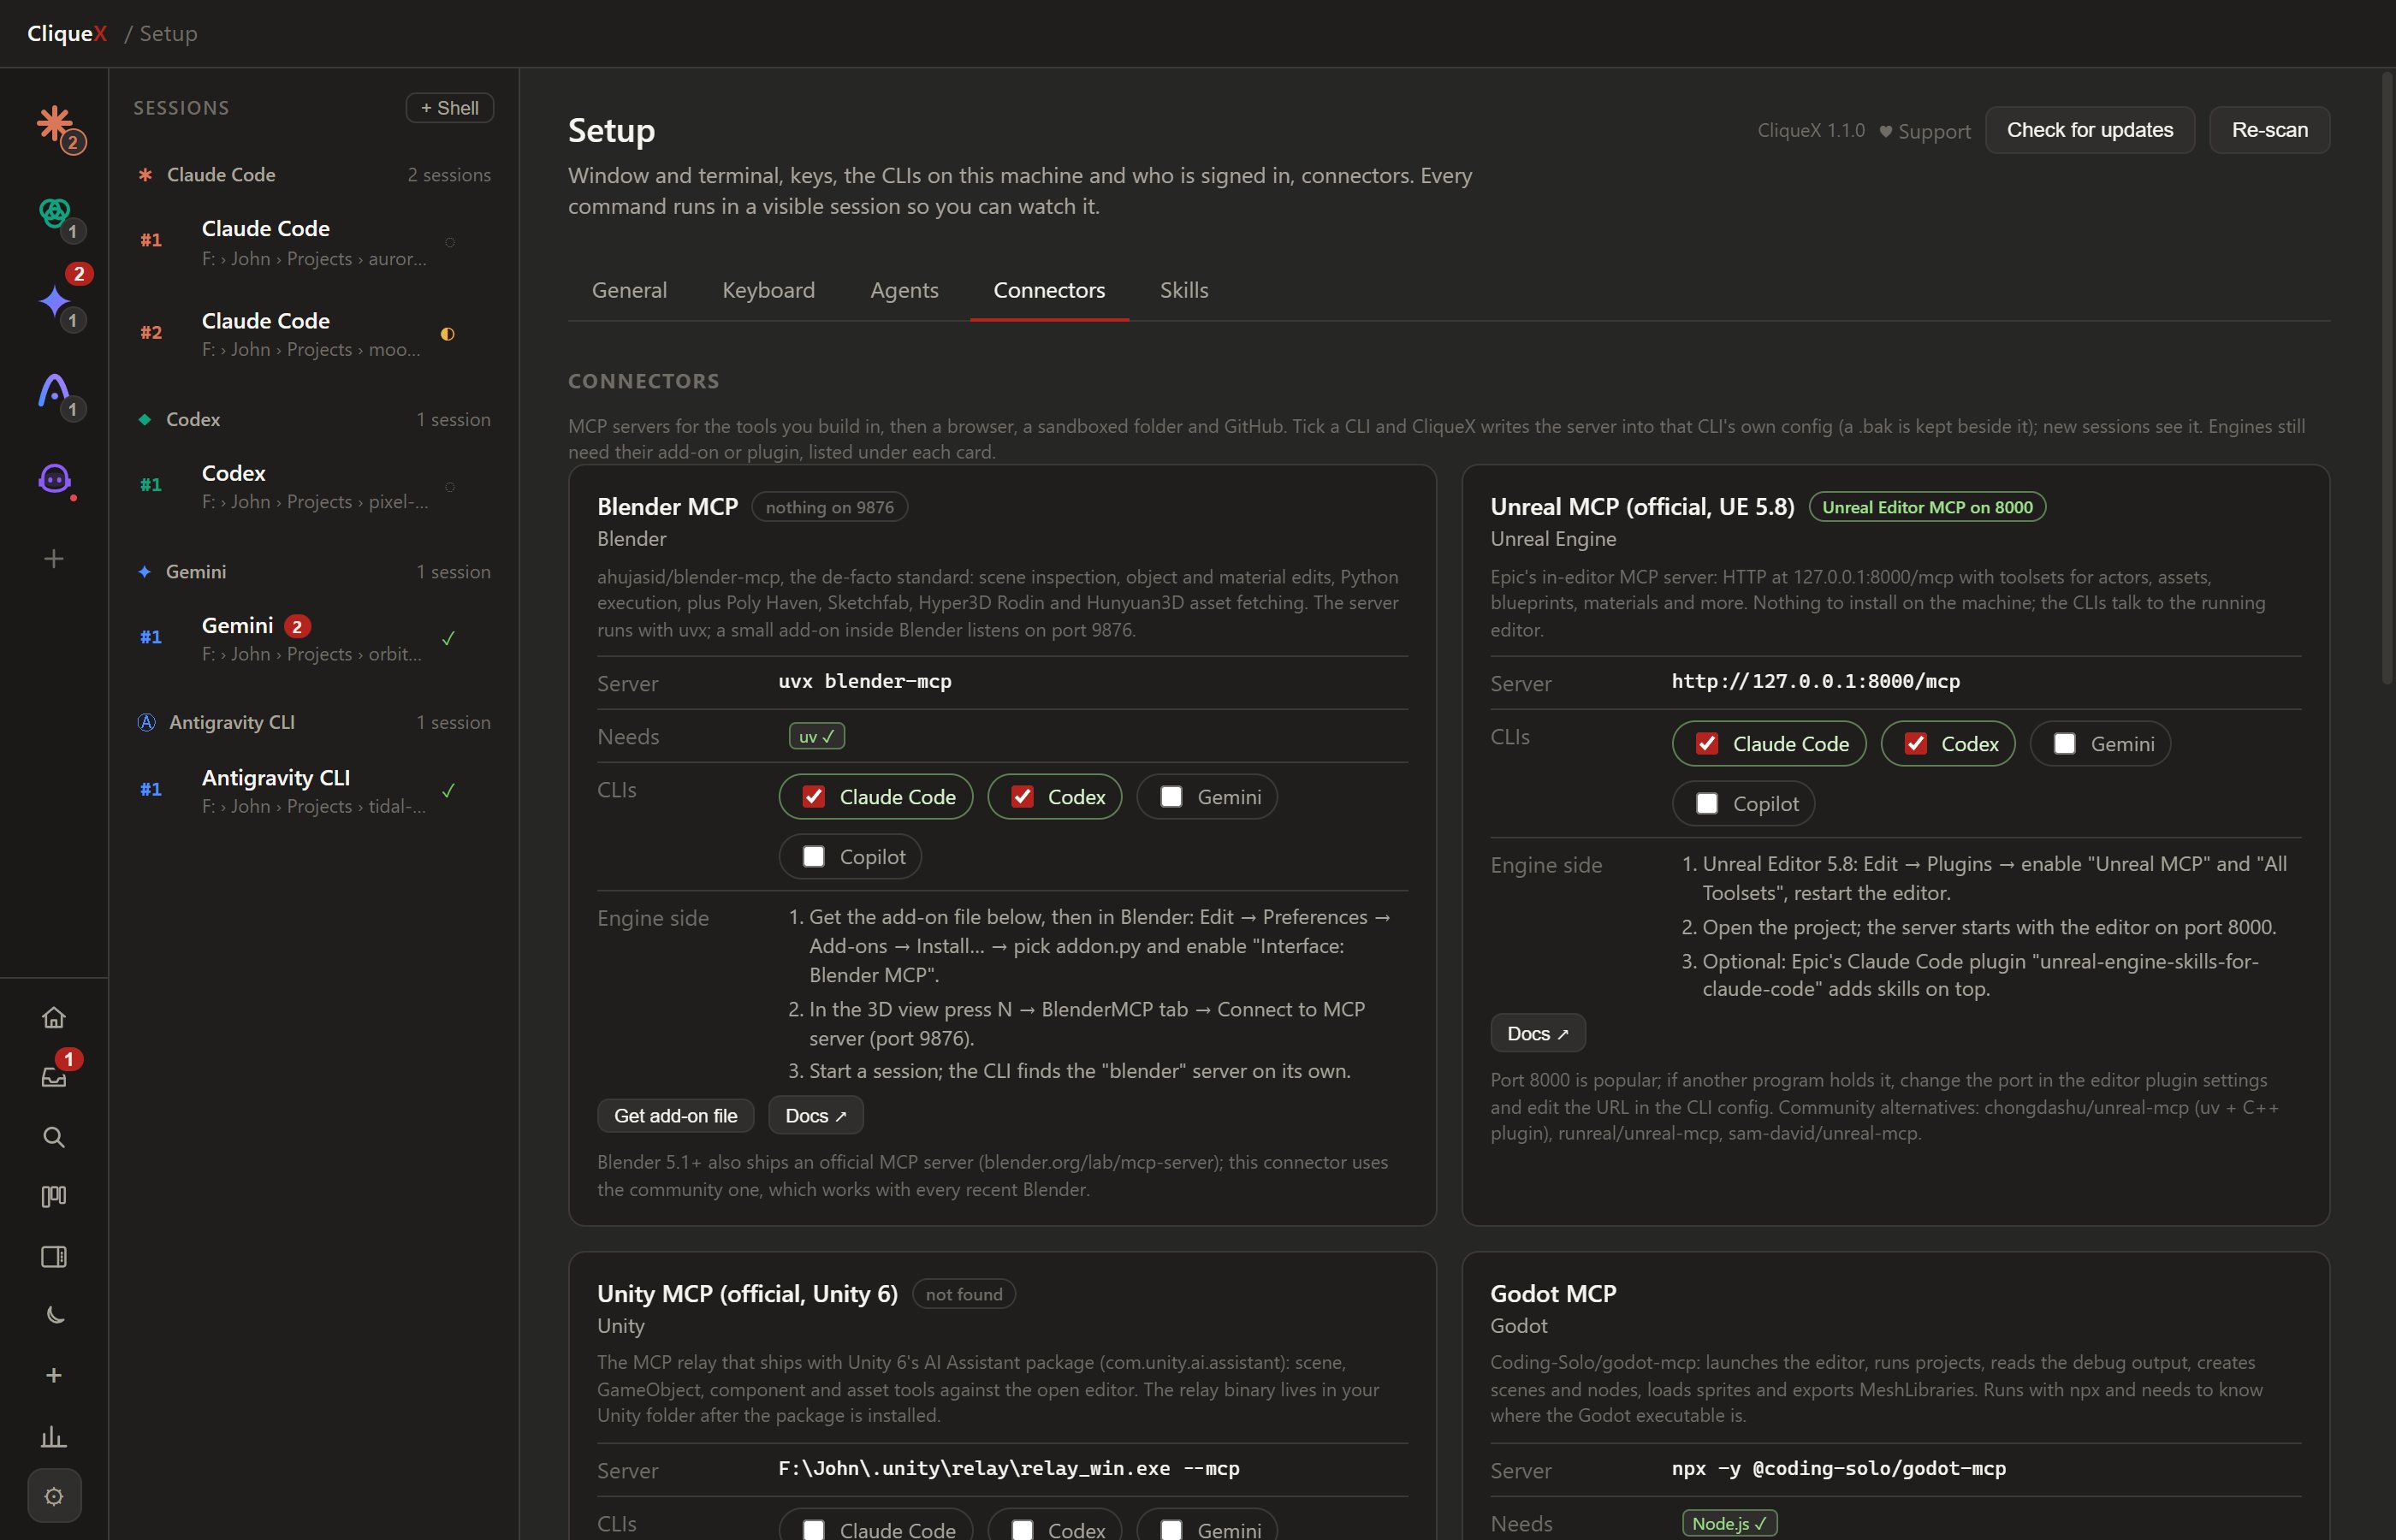Open the settings gear icon in the rail
The image size is (2396, 1540).
click(54, 1496)
